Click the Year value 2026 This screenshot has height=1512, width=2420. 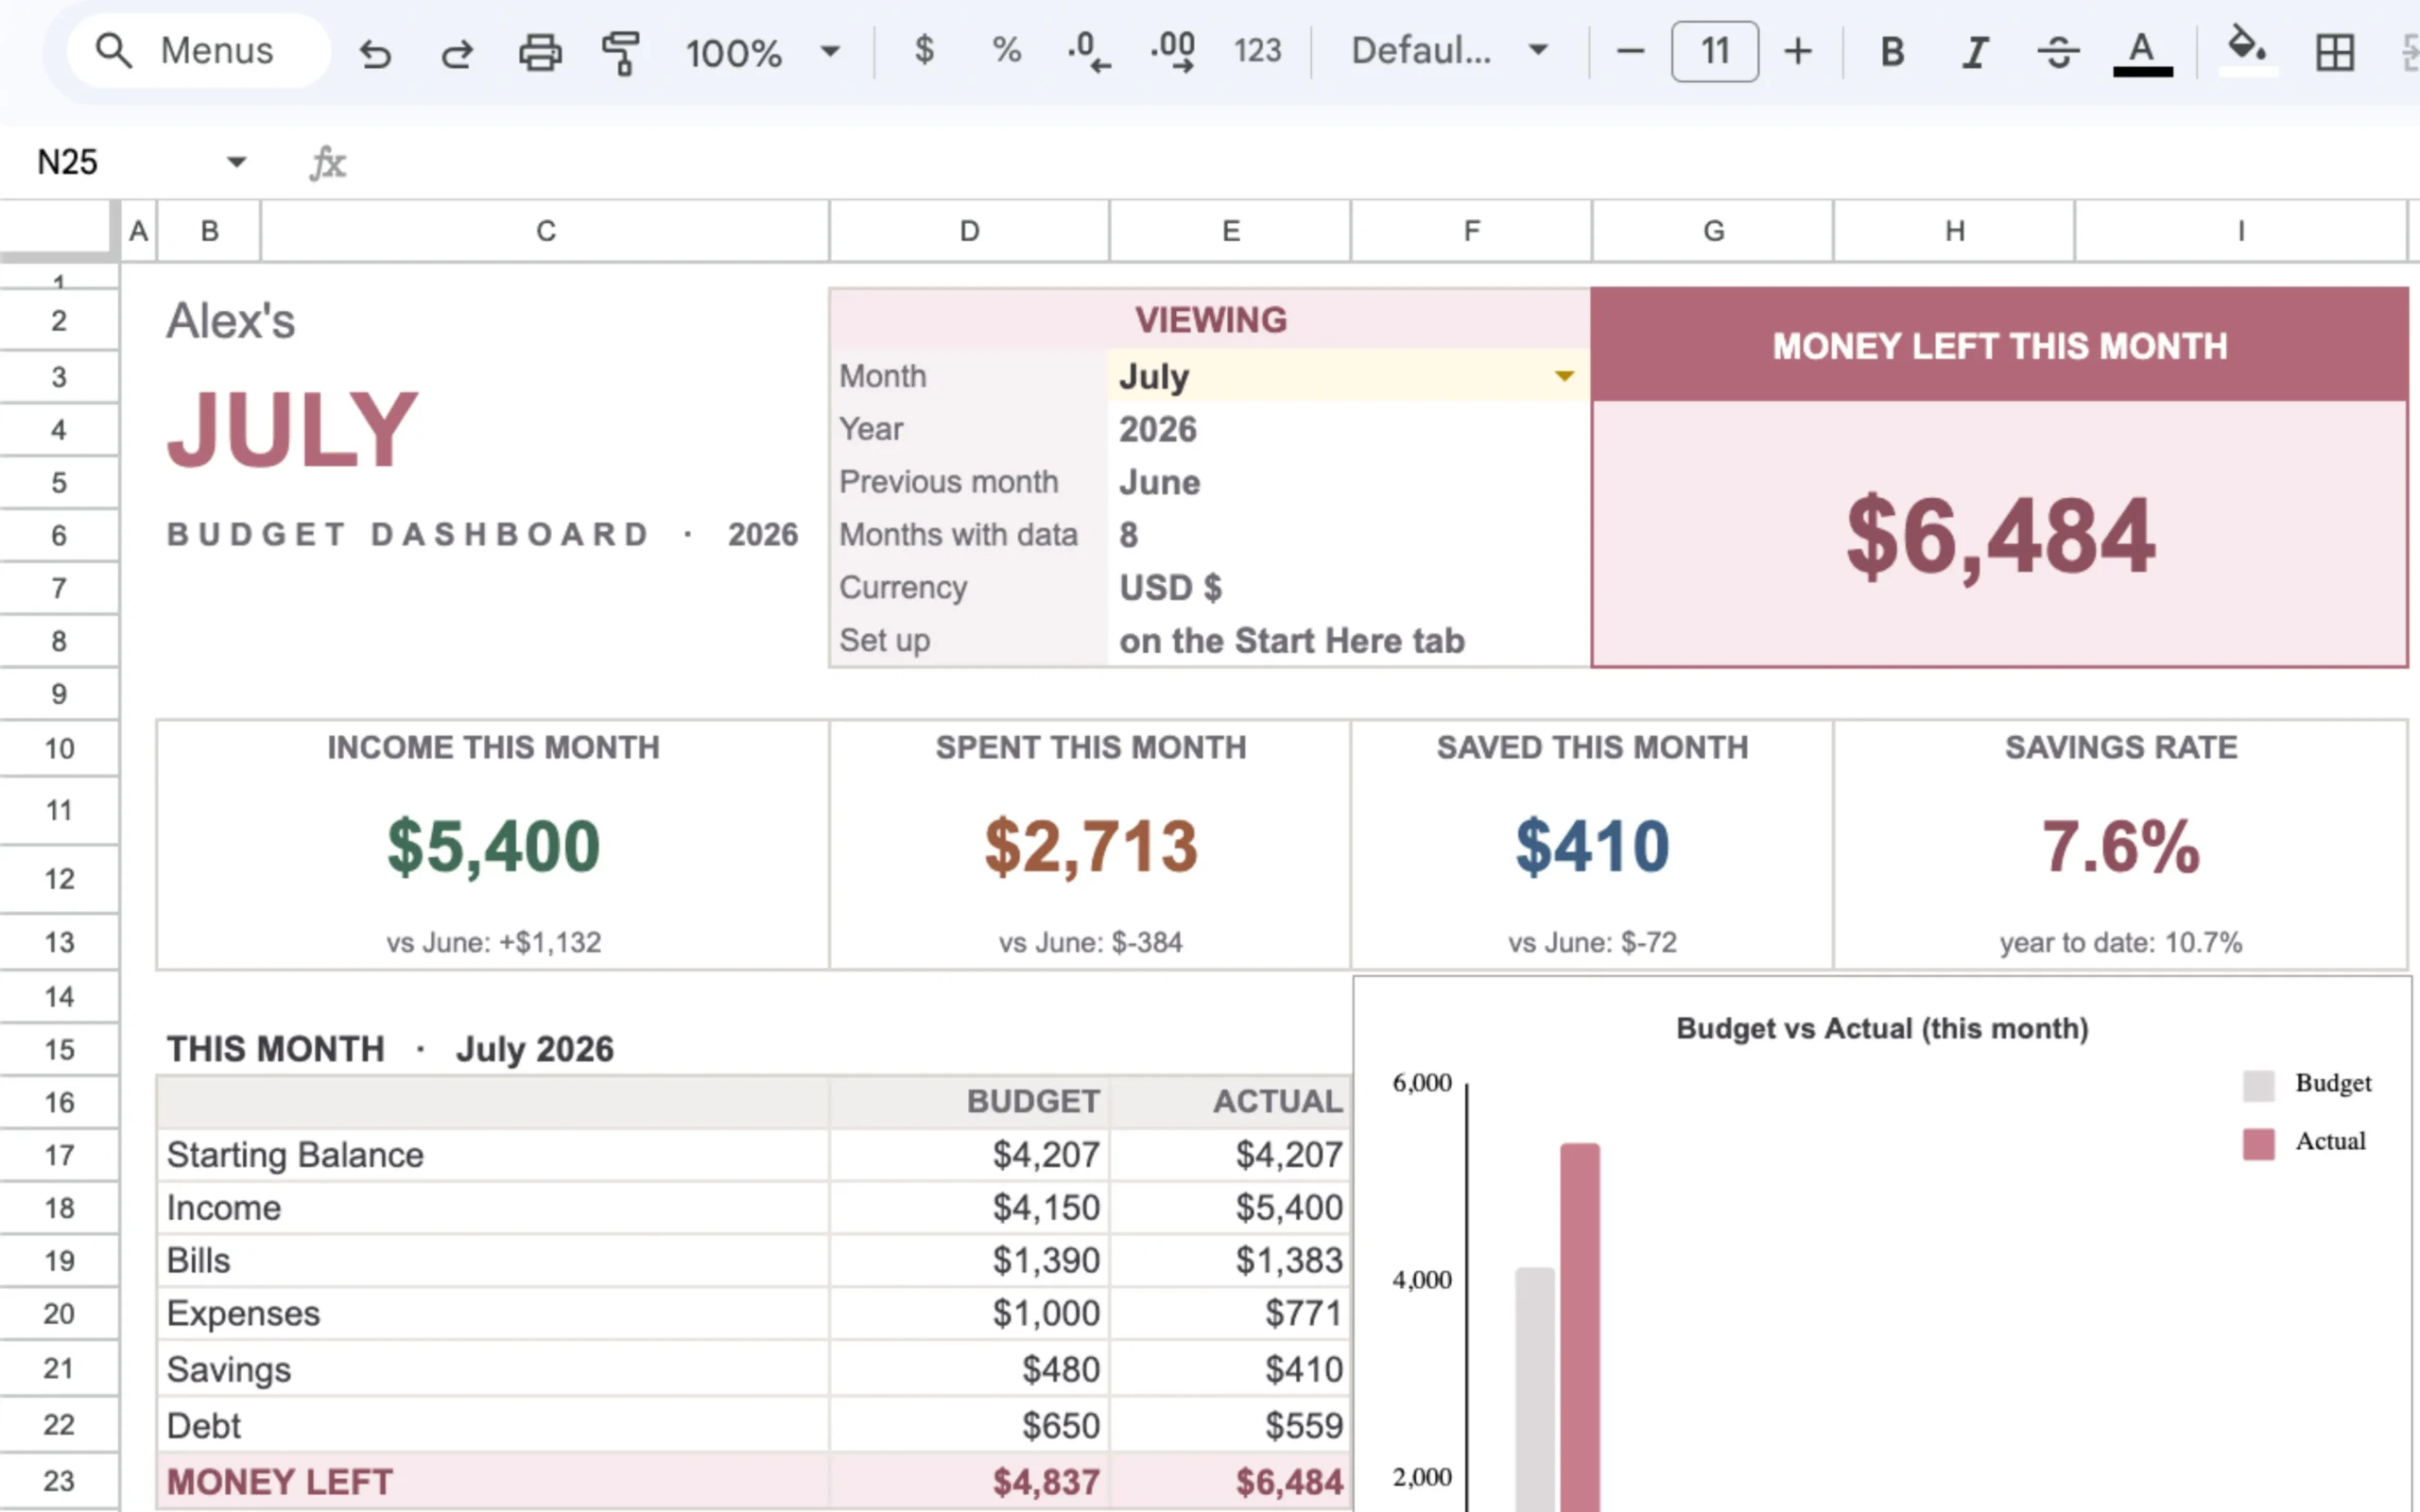1157,429
